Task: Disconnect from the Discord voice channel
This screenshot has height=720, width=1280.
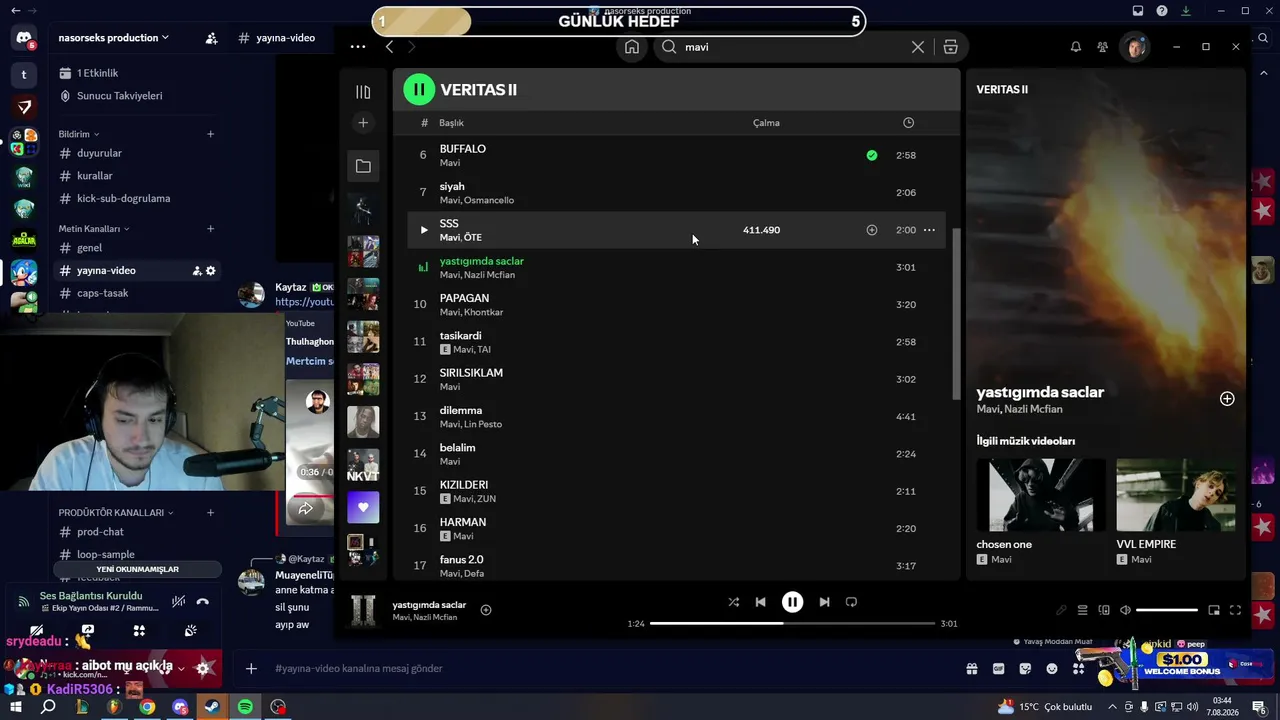Action: 203,601
